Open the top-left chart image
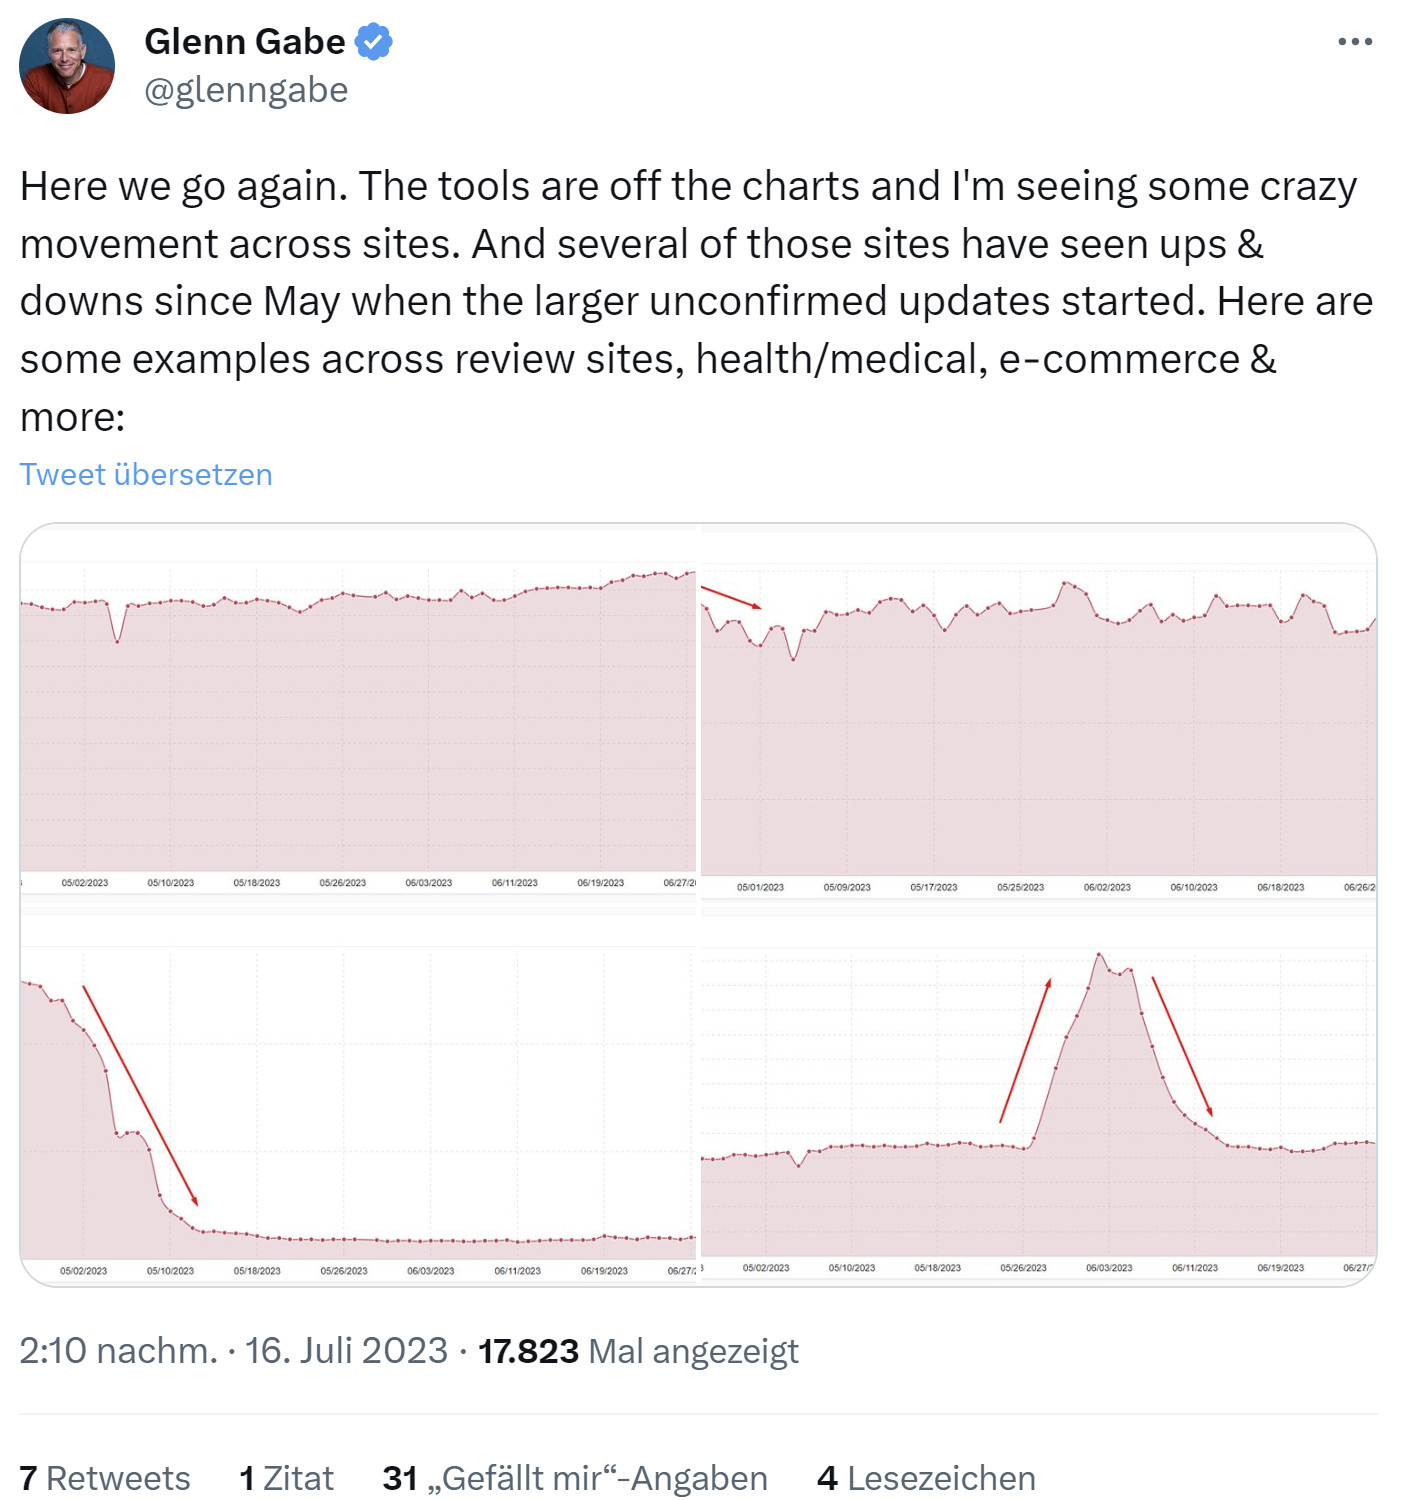Viewport: 1405px width, 1500px height. pos(360,710)
